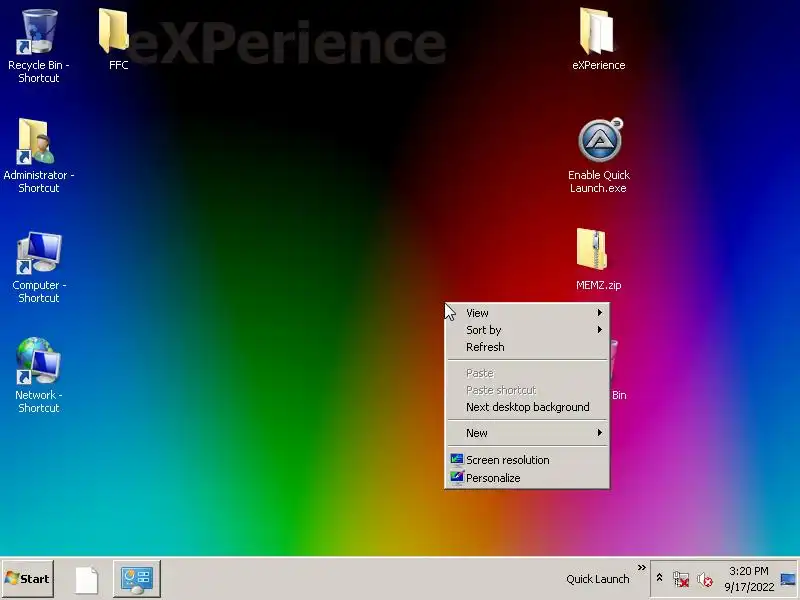
Task: Choose Screen resolution menu item
Action: click(x=527, y=460)
